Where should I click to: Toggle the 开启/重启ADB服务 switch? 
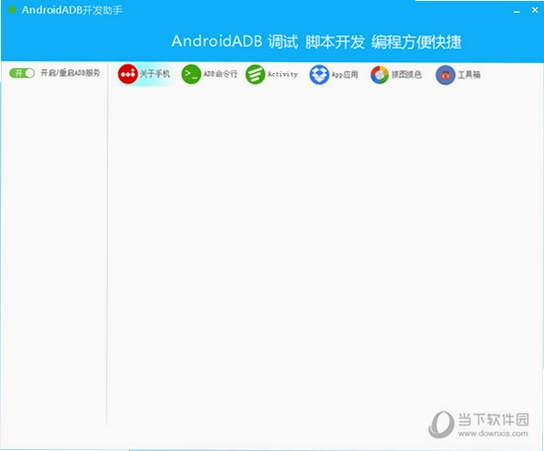22,73
